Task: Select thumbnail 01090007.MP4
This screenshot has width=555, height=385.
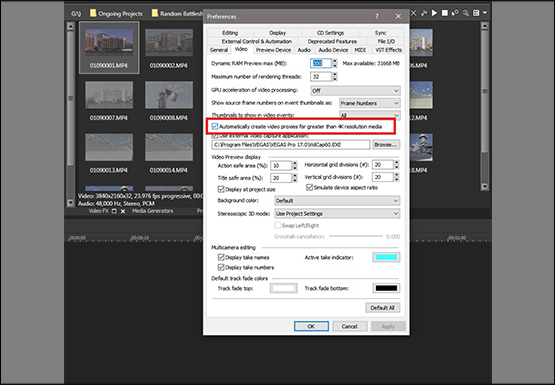Action: 109,100
